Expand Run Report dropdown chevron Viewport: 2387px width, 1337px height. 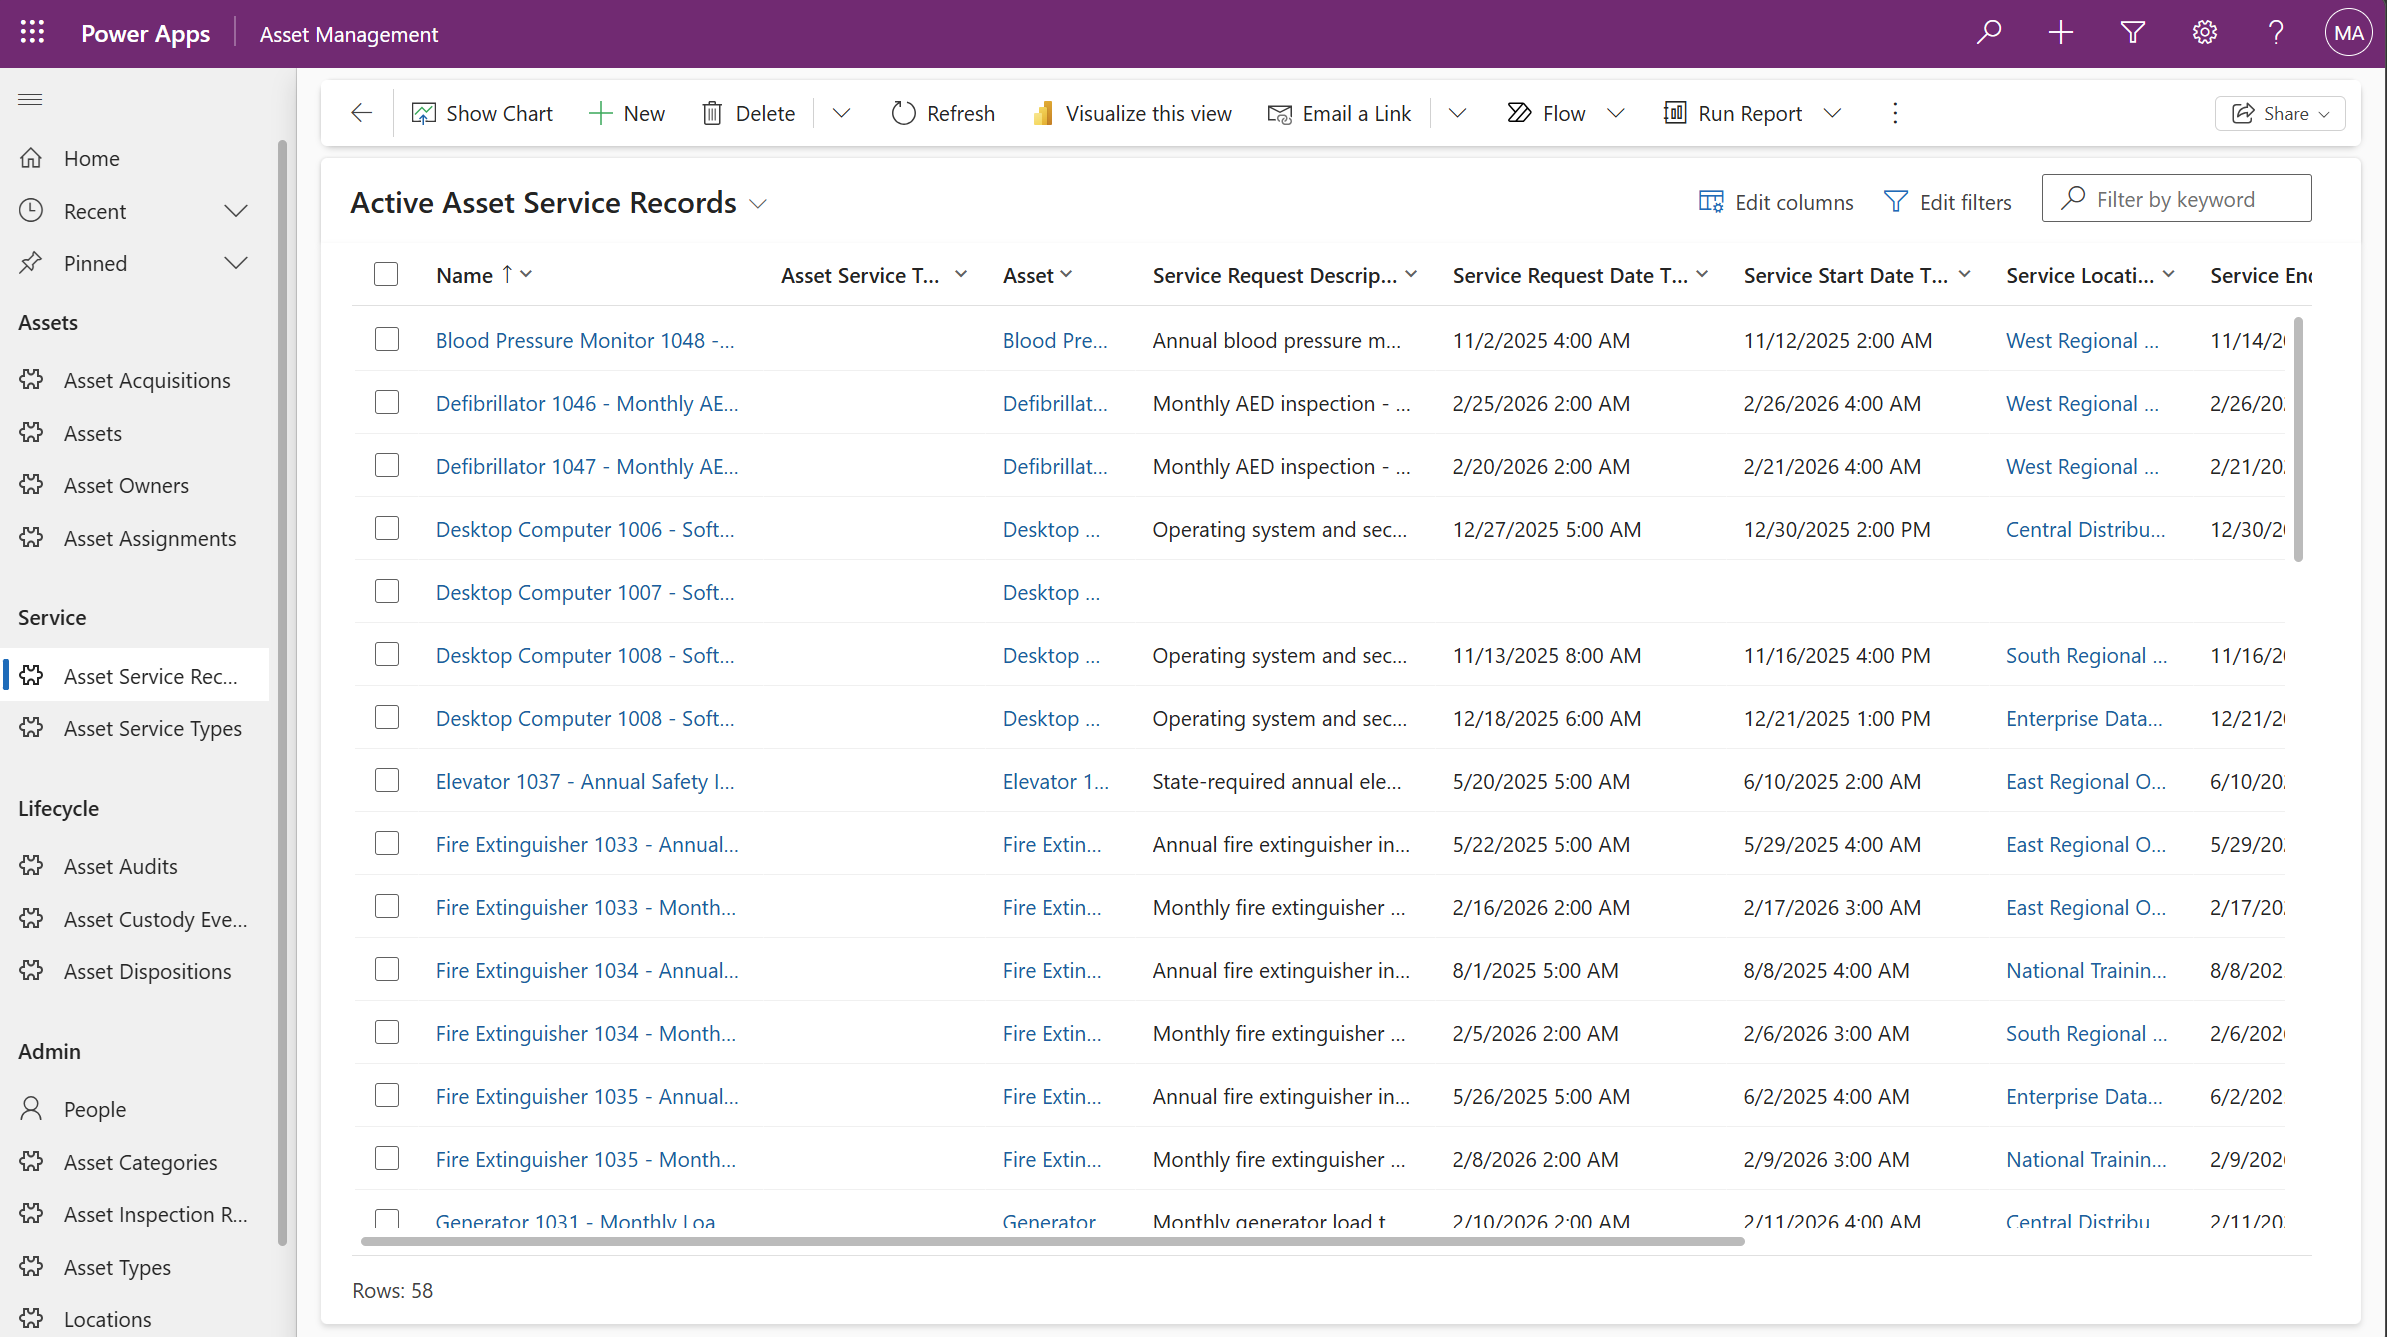click(x=1832, y=113)
